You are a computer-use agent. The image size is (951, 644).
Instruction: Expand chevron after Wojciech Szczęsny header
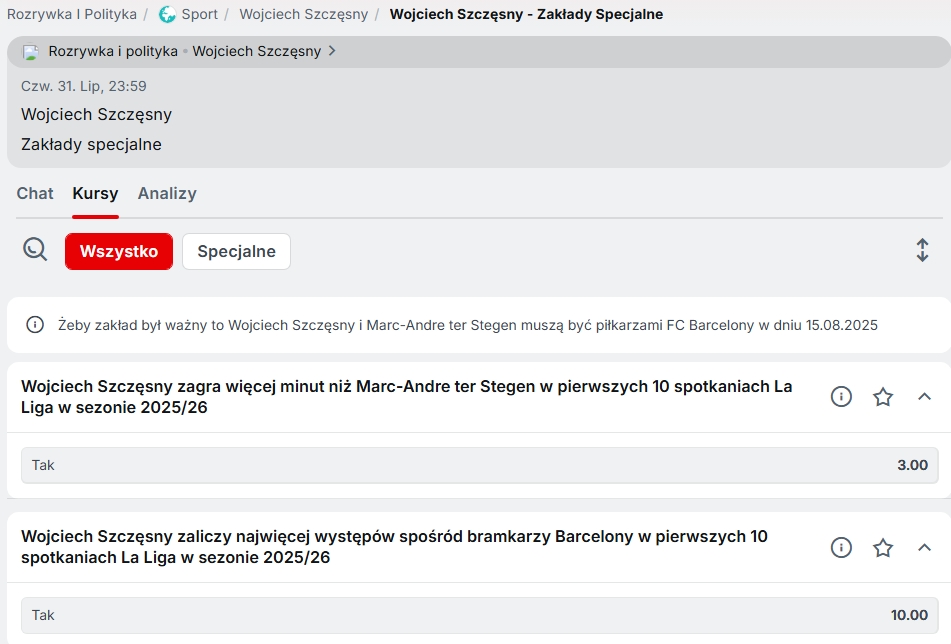332,51
